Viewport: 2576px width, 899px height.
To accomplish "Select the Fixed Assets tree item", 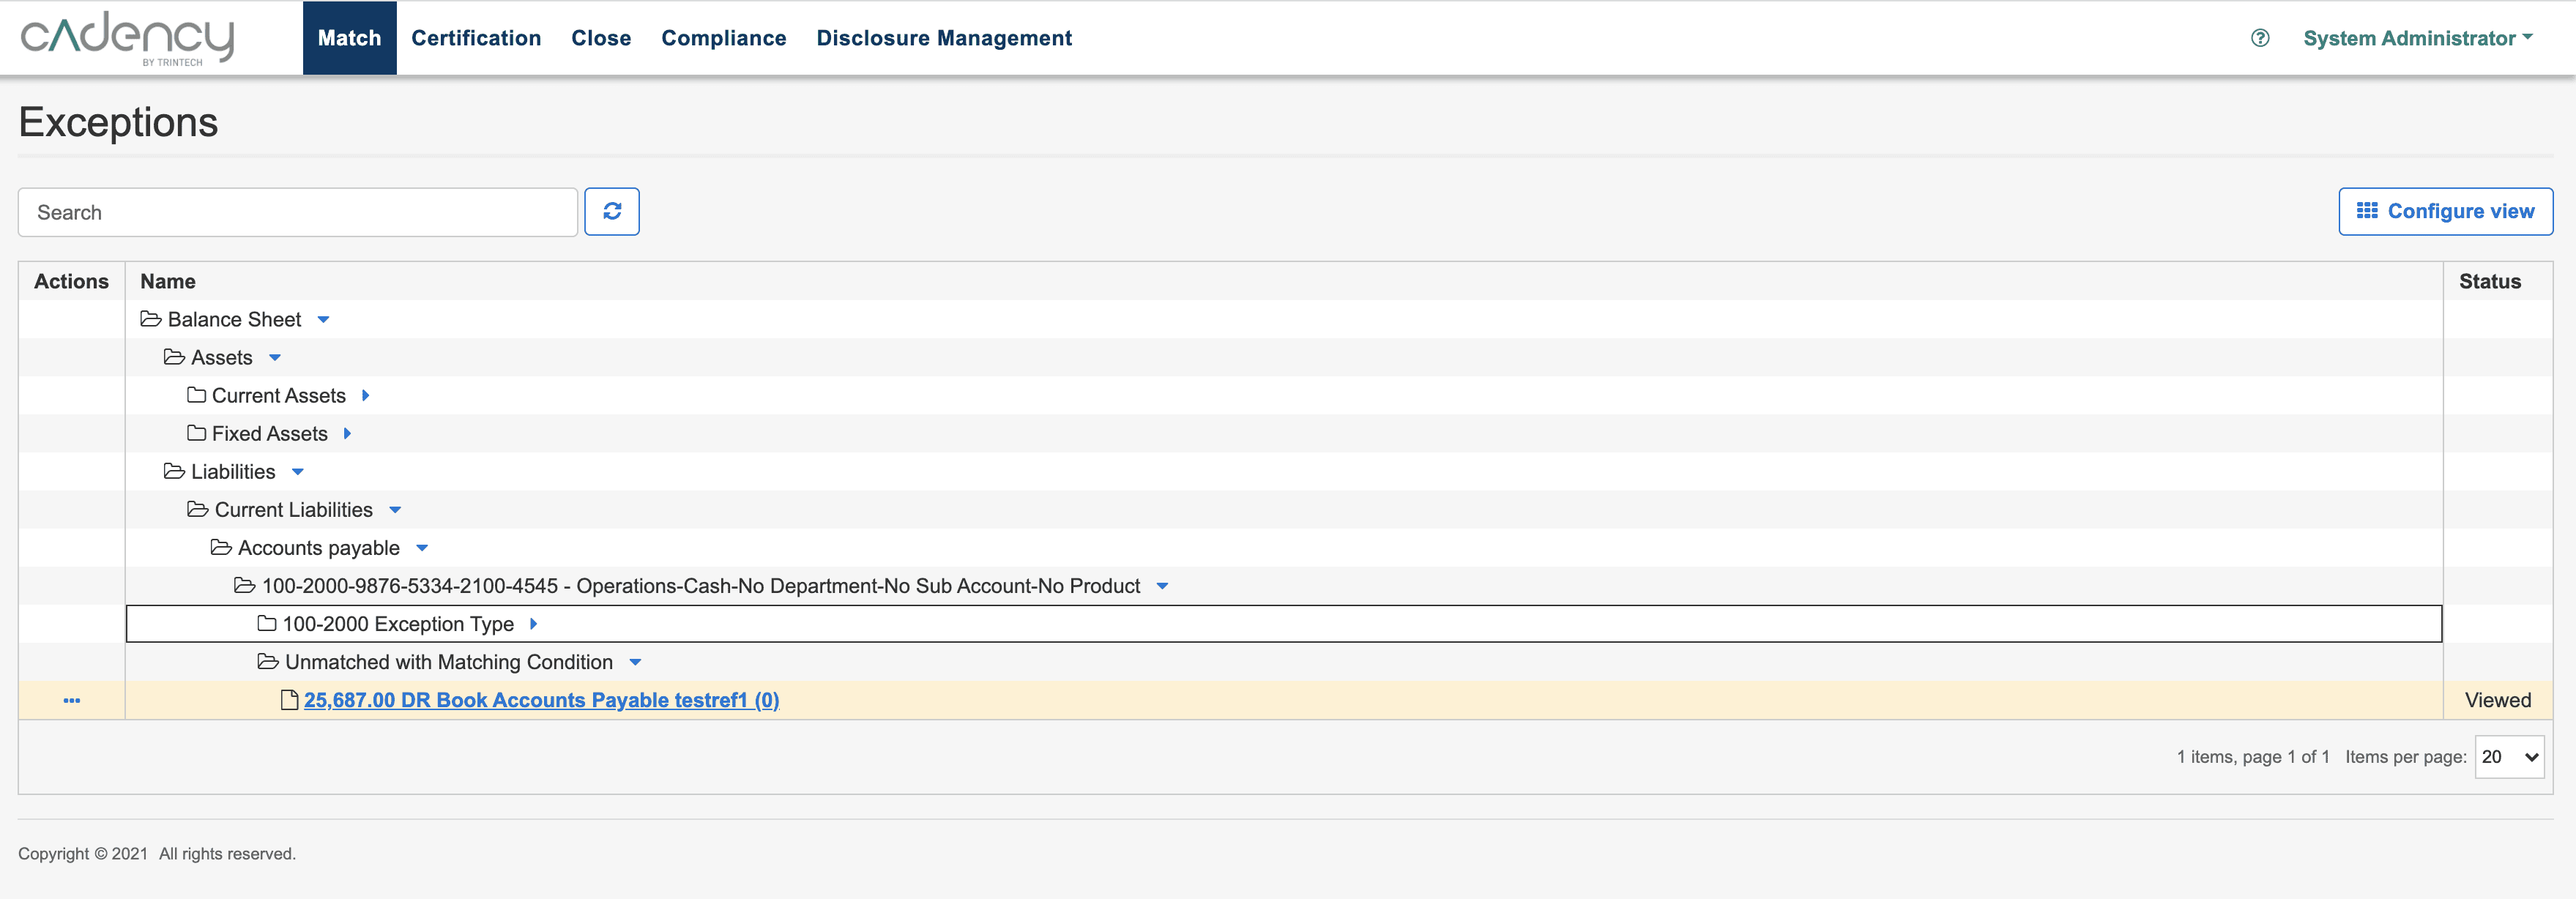I will [269, 433].
